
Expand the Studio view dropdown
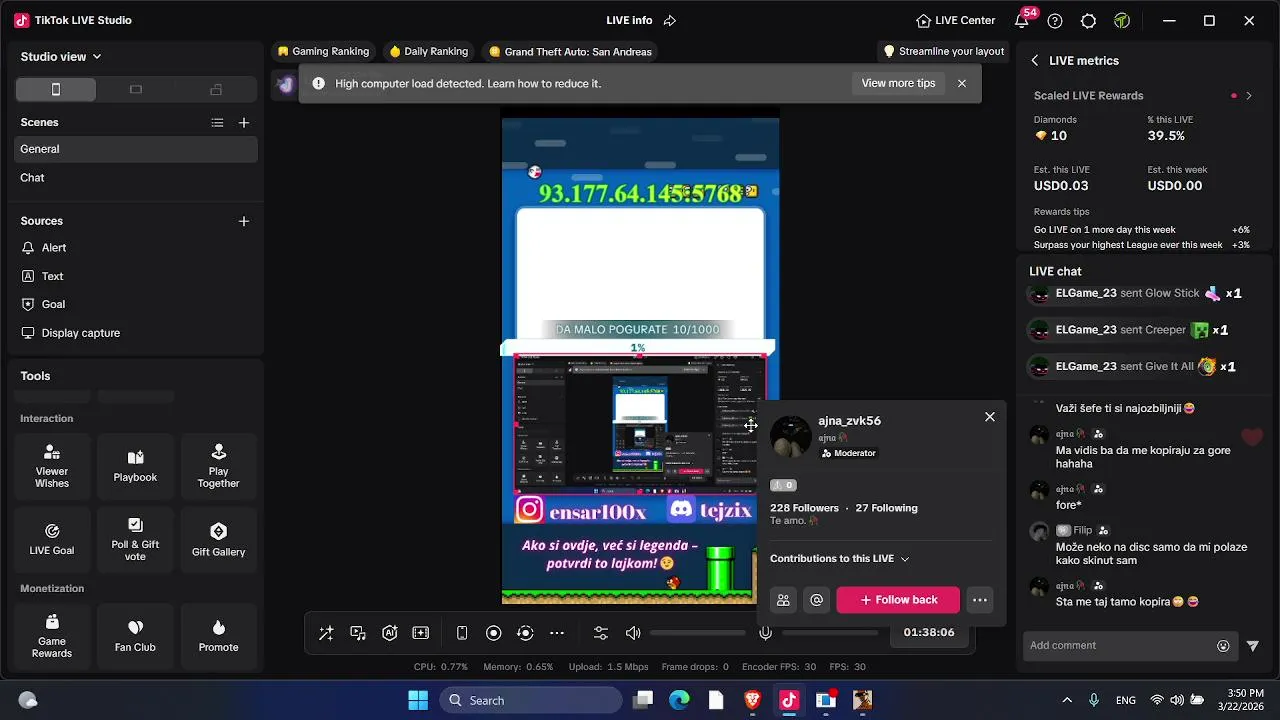(x=61, y=57)
